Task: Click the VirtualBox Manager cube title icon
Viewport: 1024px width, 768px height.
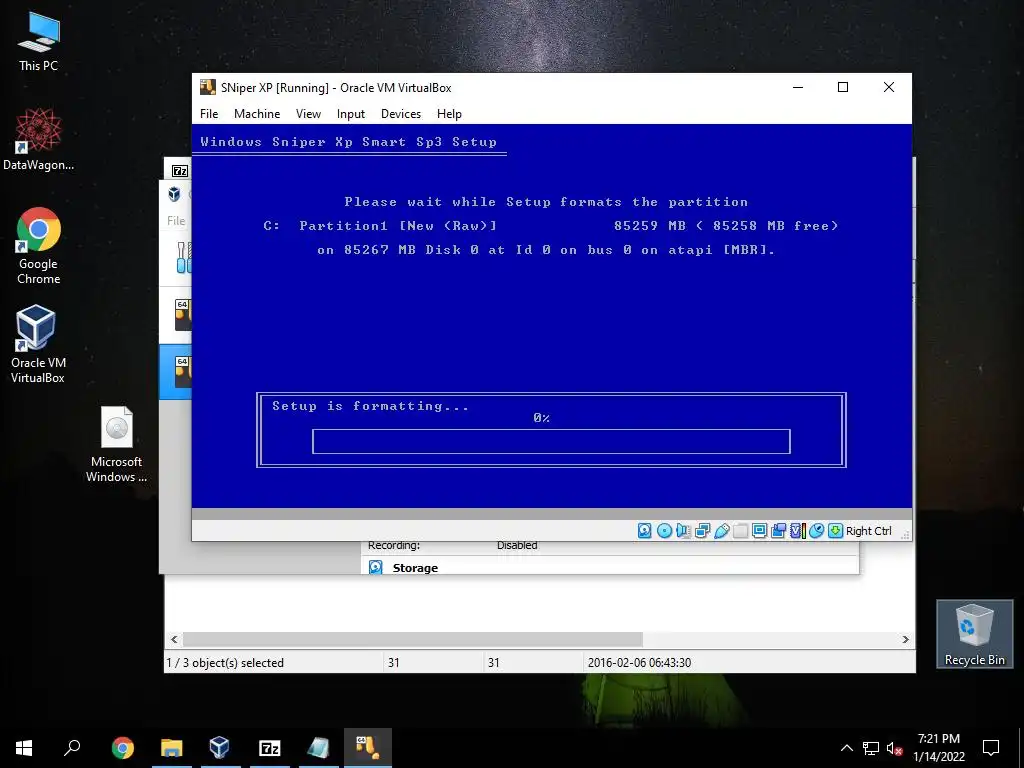Action: (174, 194)
